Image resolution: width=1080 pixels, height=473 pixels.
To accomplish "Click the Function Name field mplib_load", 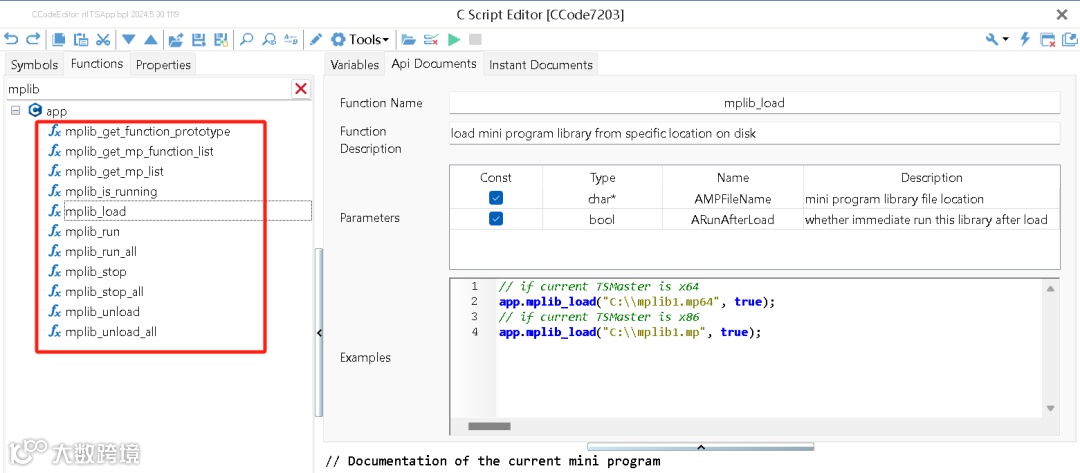I will (754, 103).
